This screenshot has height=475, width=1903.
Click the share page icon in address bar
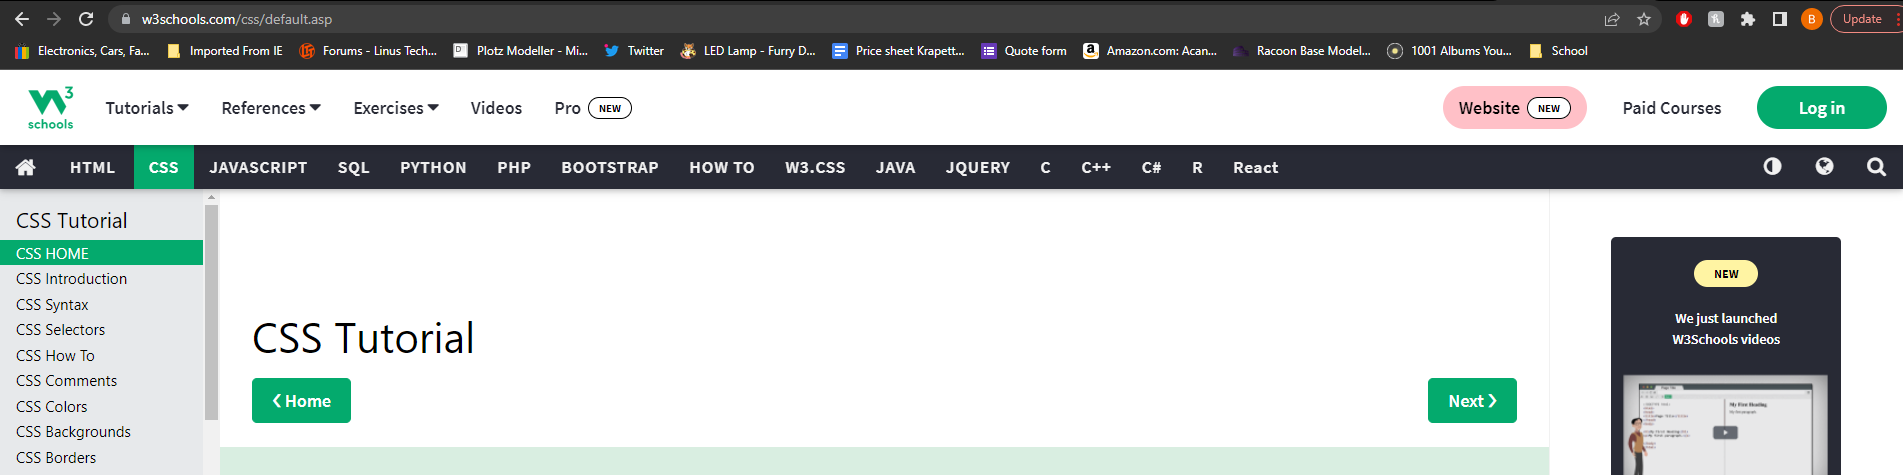(x=1612, y=19)
